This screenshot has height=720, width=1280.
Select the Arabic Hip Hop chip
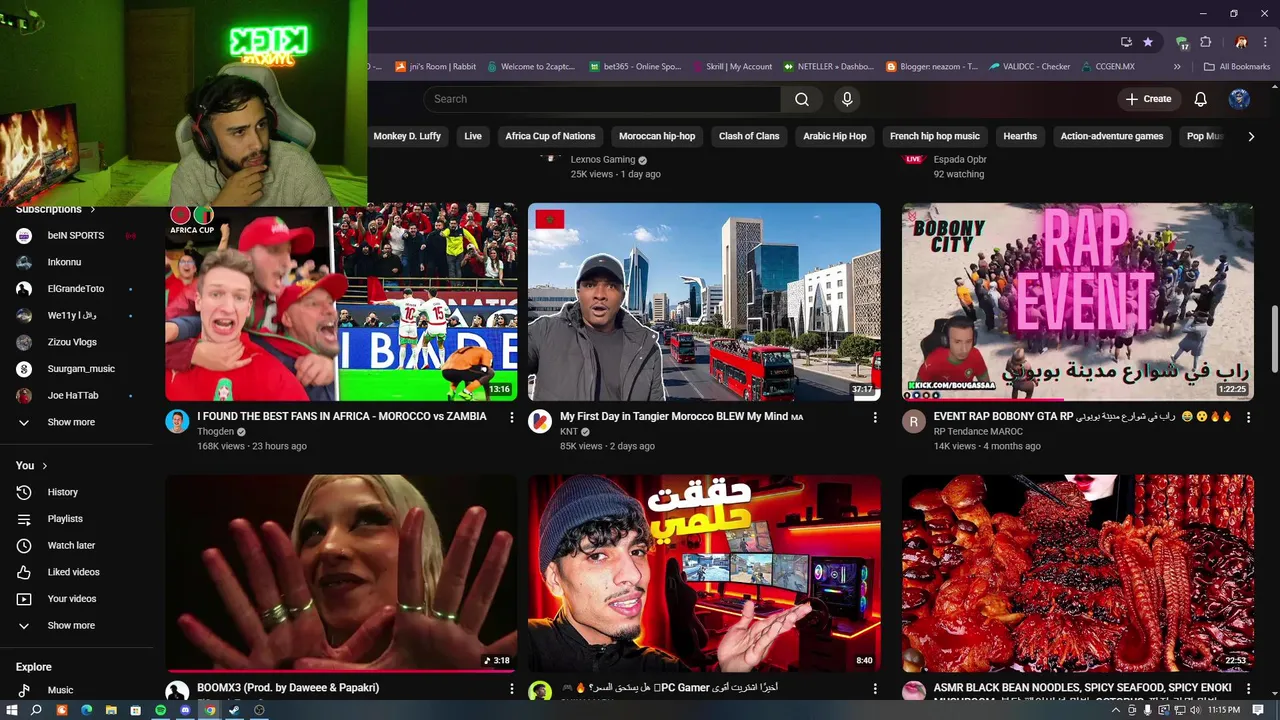coord(835,136)
